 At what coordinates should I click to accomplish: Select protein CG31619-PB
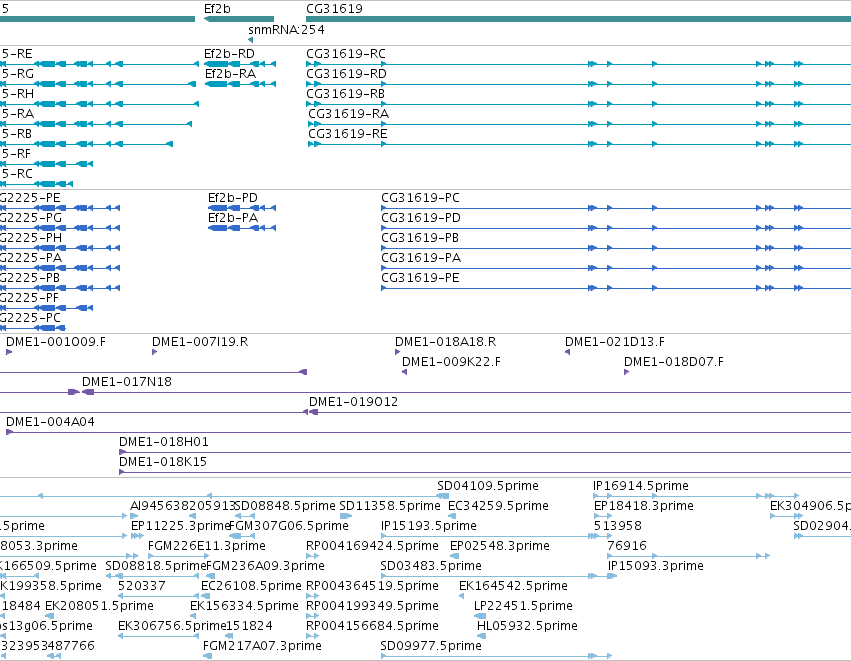click(x=420, y=238)
